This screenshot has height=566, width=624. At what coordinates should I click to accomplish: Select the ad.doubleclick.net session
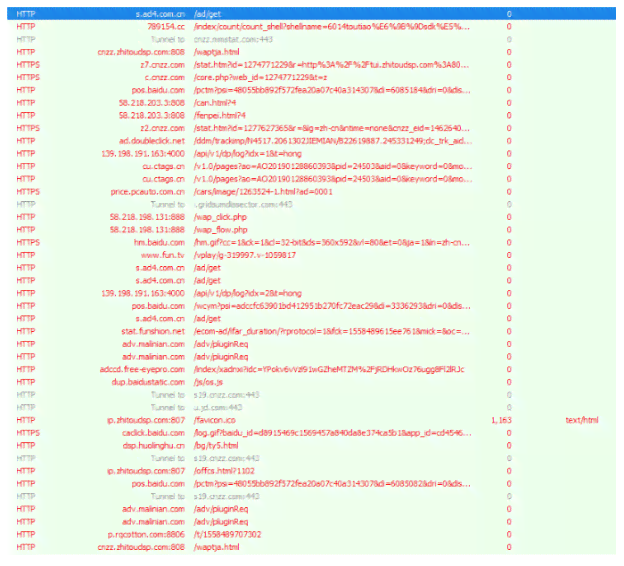(311, 141)
